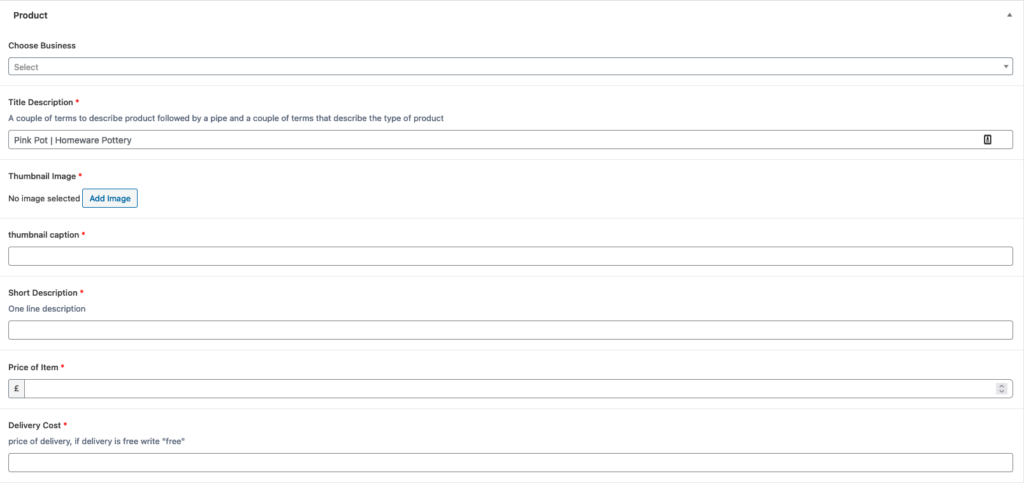The height and width of the screenshot is (483, 1024).
Task: Click the Choose Business label
Action: coord(42,46)
